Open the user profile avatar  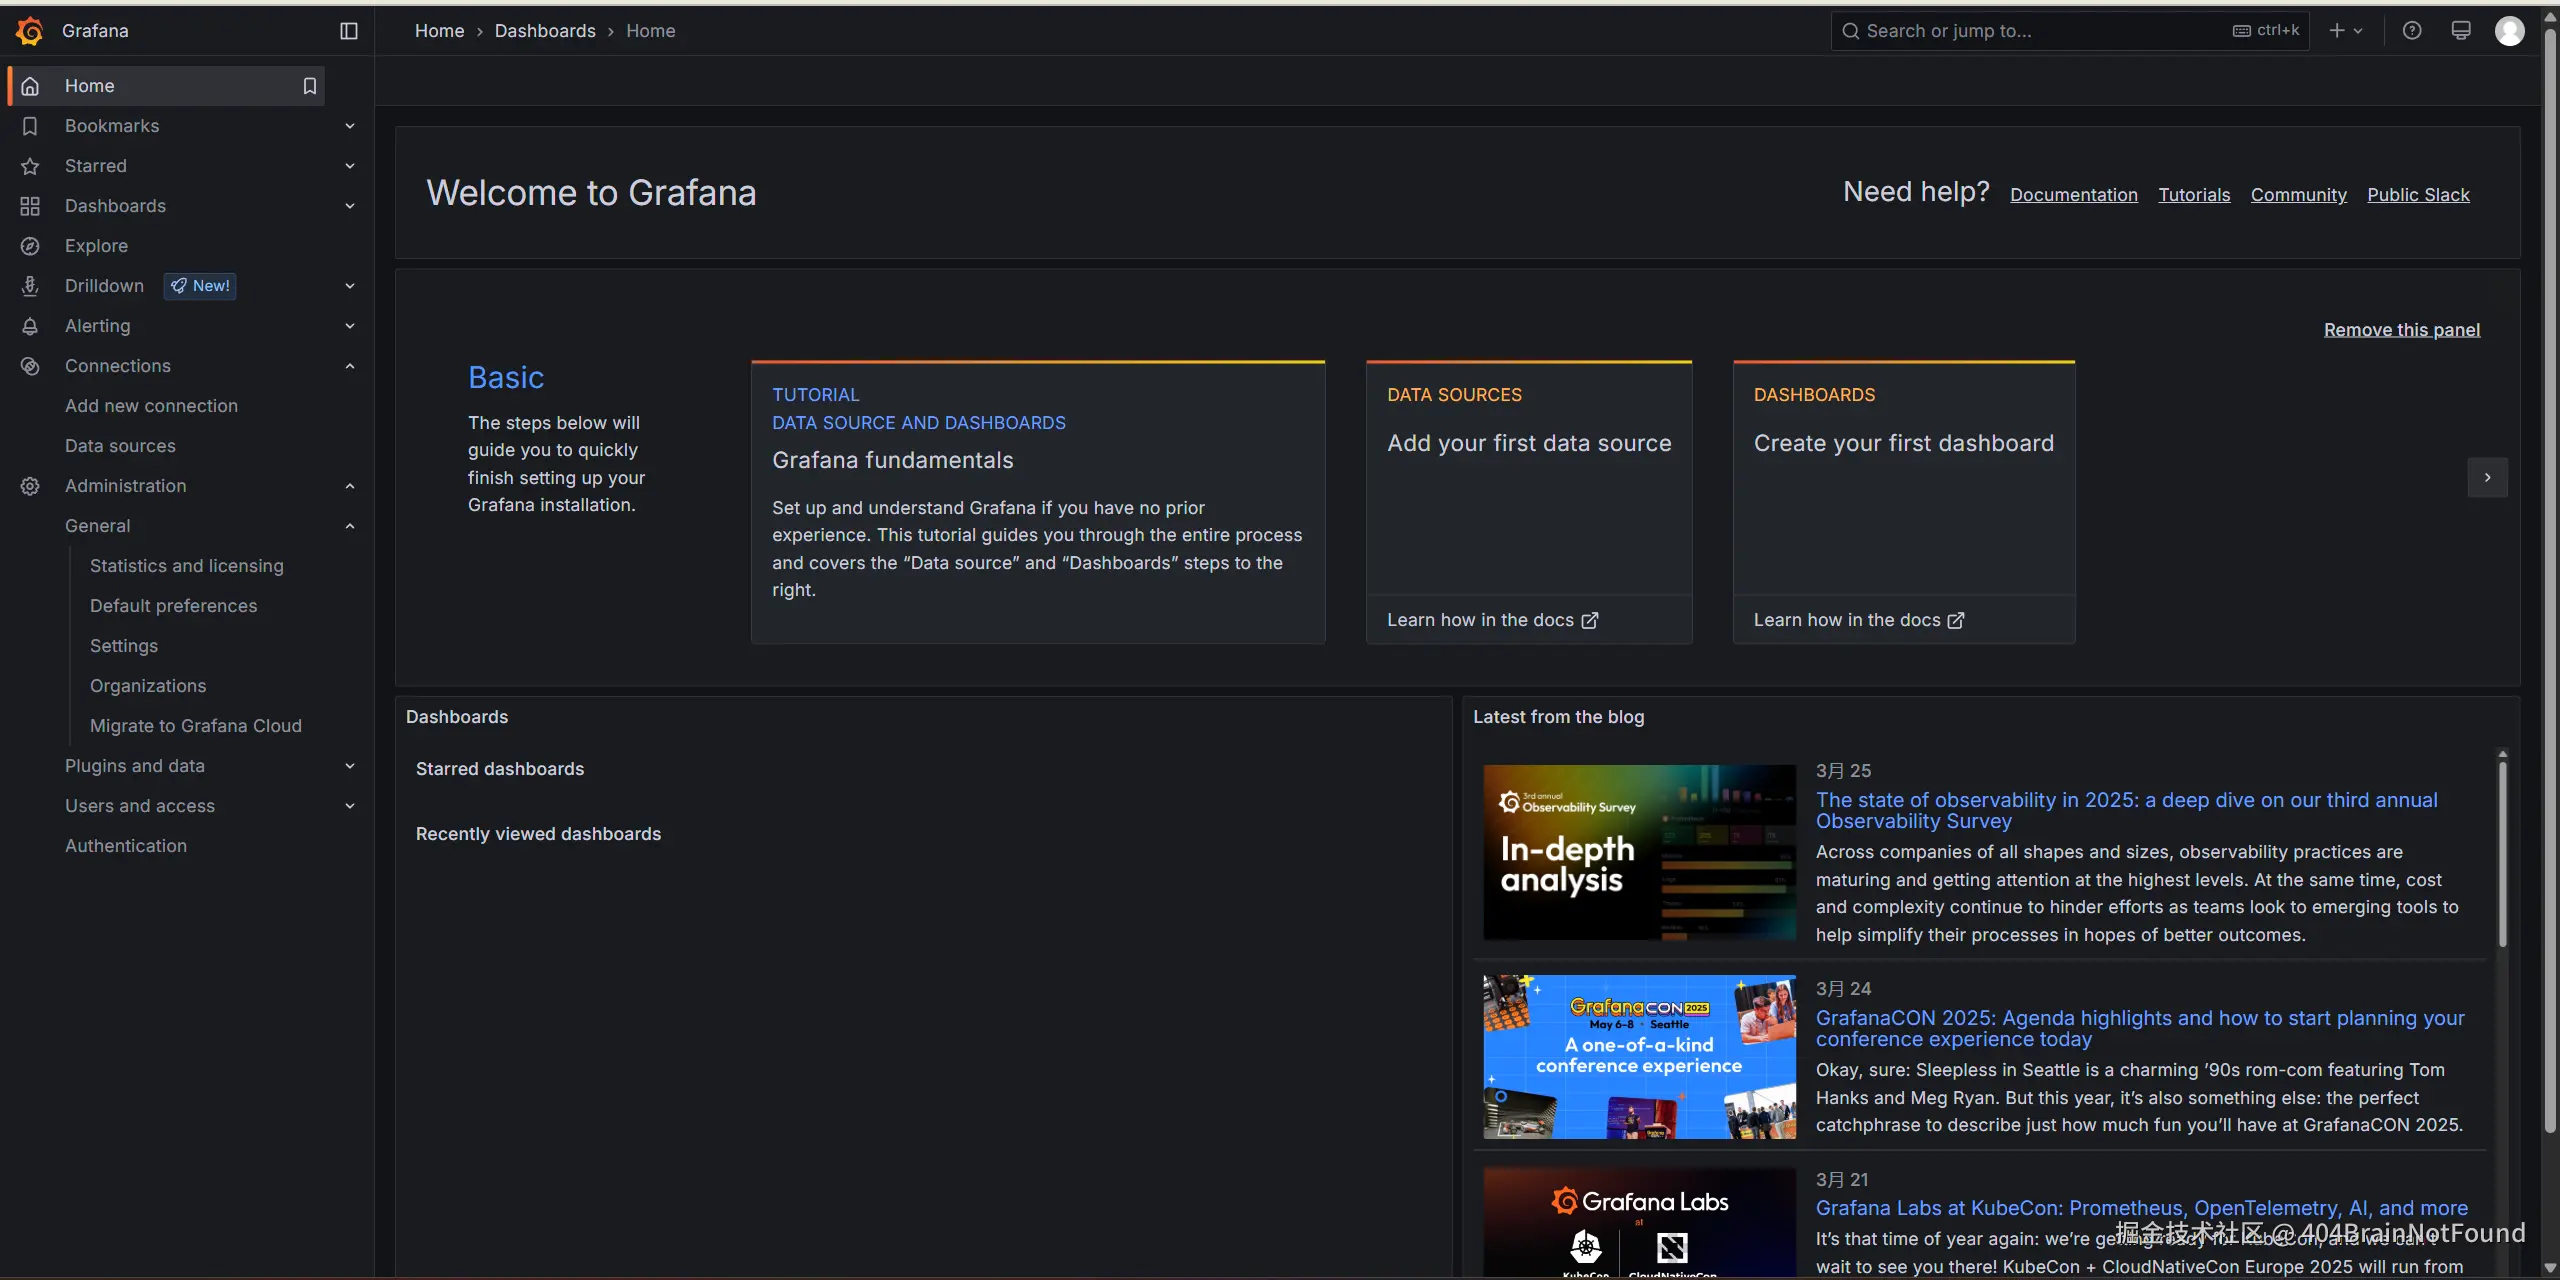2510,31
